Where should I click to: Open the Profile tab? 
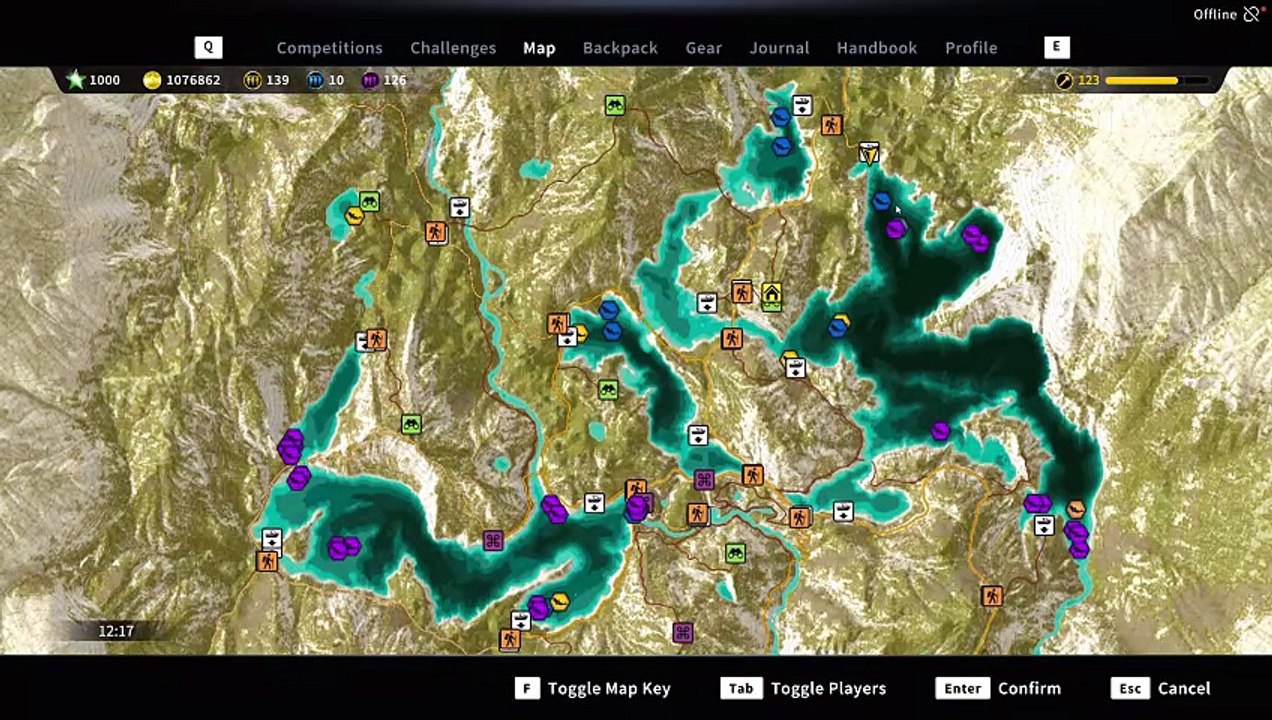pyautogui.click(x=971, y=48)
